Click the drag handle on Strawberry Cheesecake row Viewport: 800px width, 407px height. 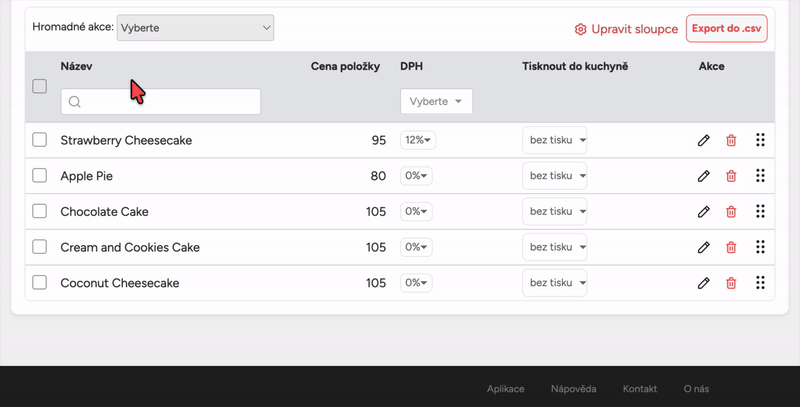(760, 141)
